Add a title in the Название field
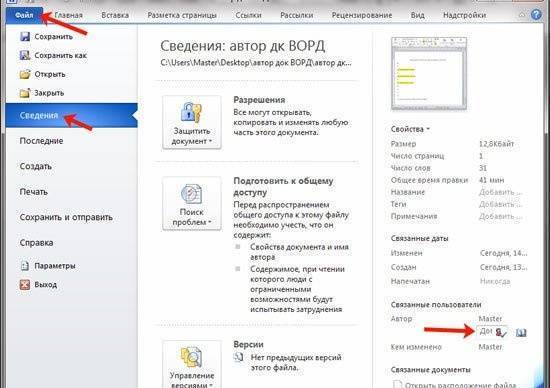This screenshot has height=388, width=550. tap(501, 192)
